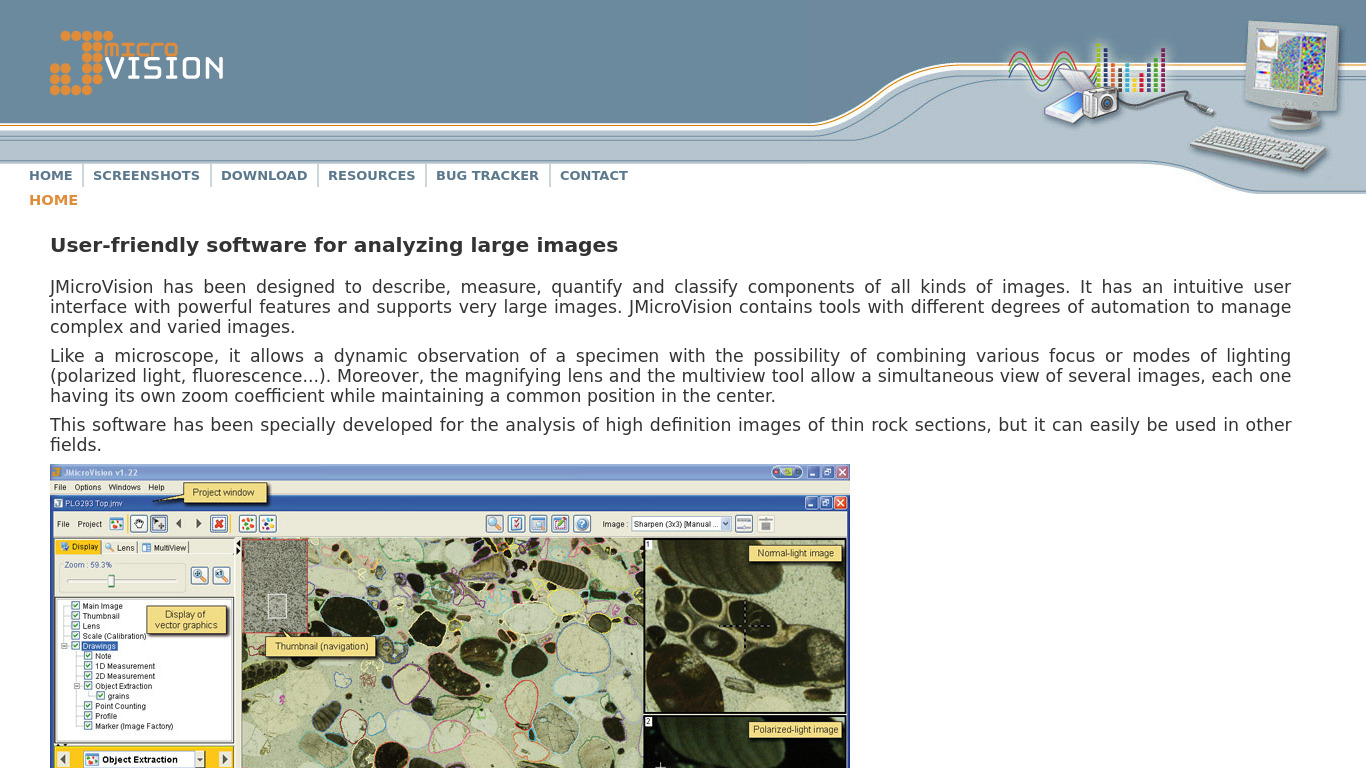Viewport: 1366px width, 768px height.
Task: Open the DOWNLOAD page link
Action: [x=264, y=175]
